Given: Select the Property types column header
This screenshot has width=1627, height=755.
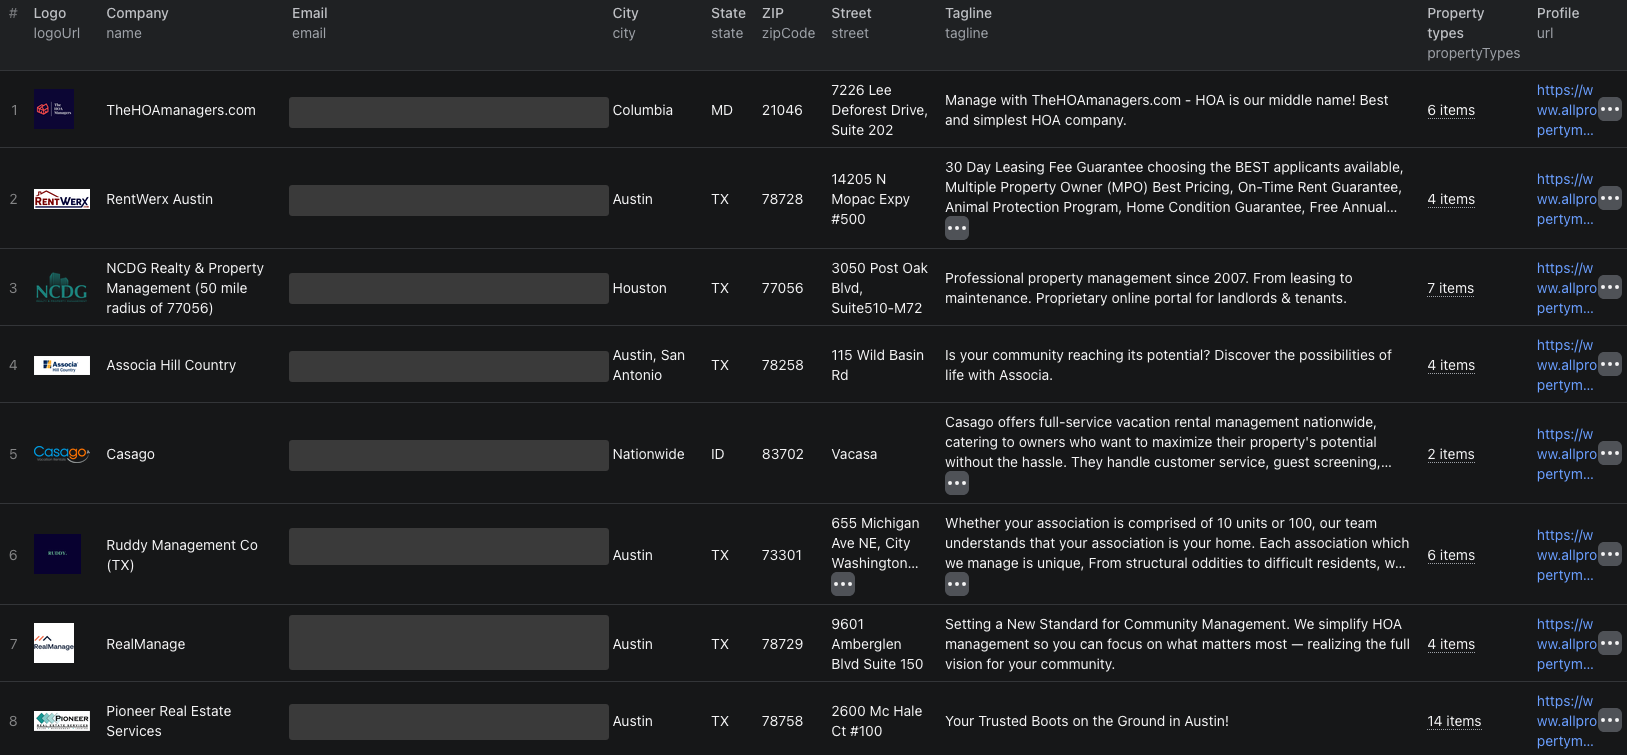Looking at the screenshot, I should point(1473,33).
